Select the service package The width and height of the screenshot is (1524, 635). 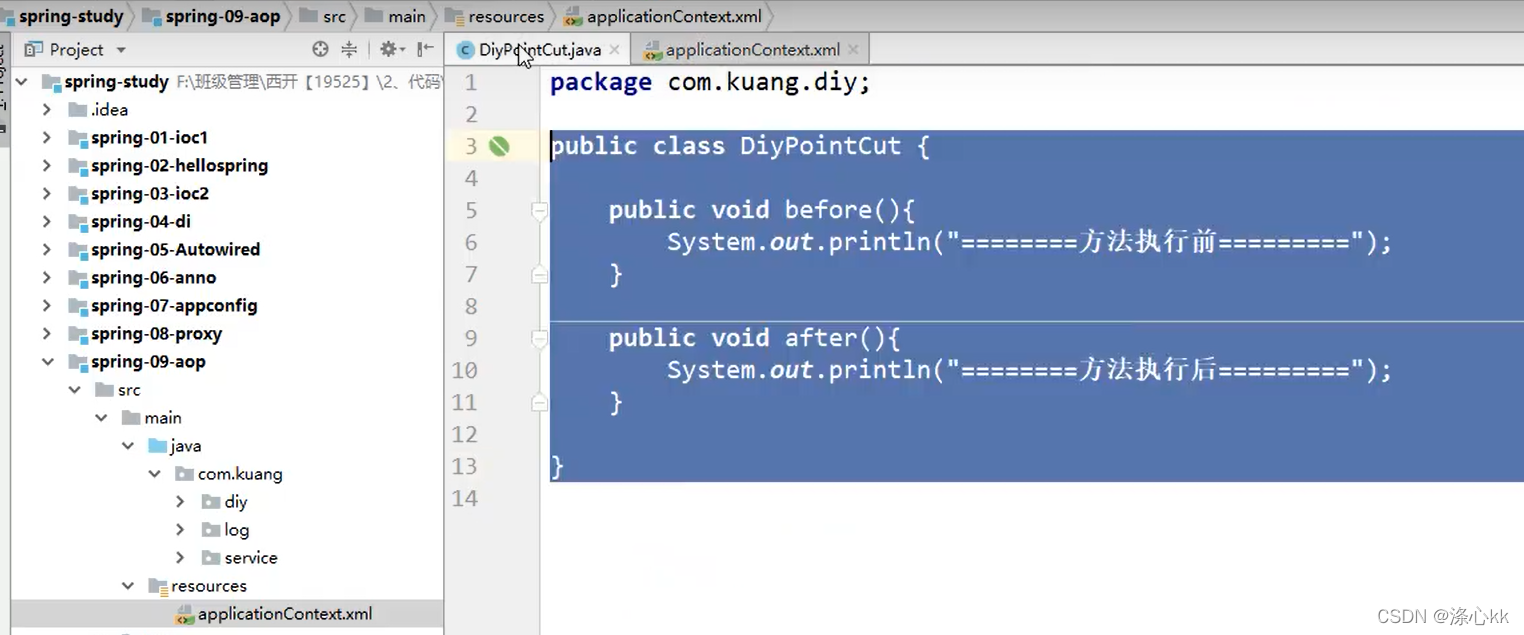pos(250,558)
